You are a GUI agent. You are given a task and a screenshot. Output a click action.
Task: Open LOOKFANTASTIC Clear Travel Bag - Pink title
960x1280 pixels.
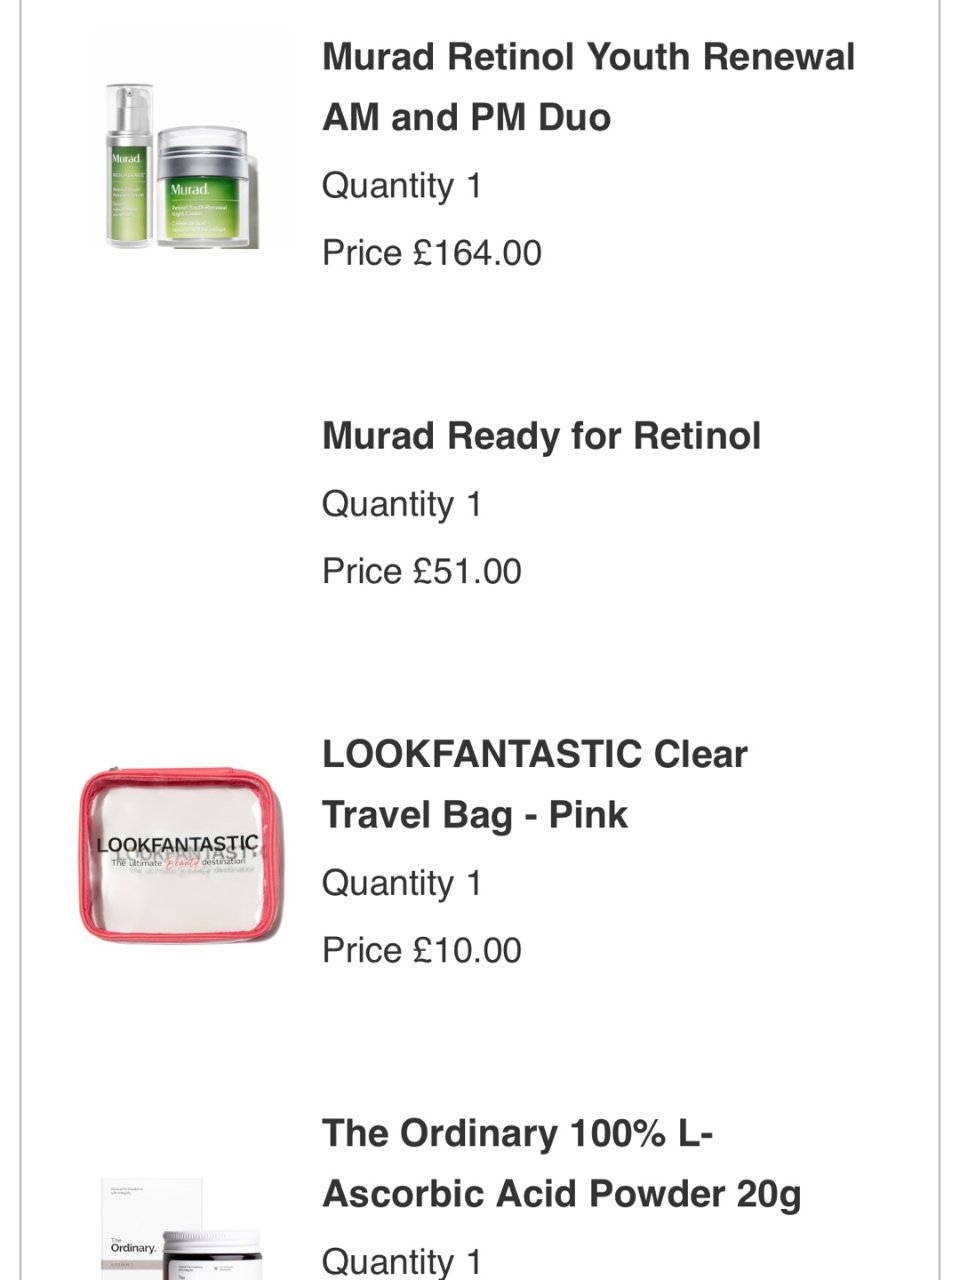click(534, 784)
